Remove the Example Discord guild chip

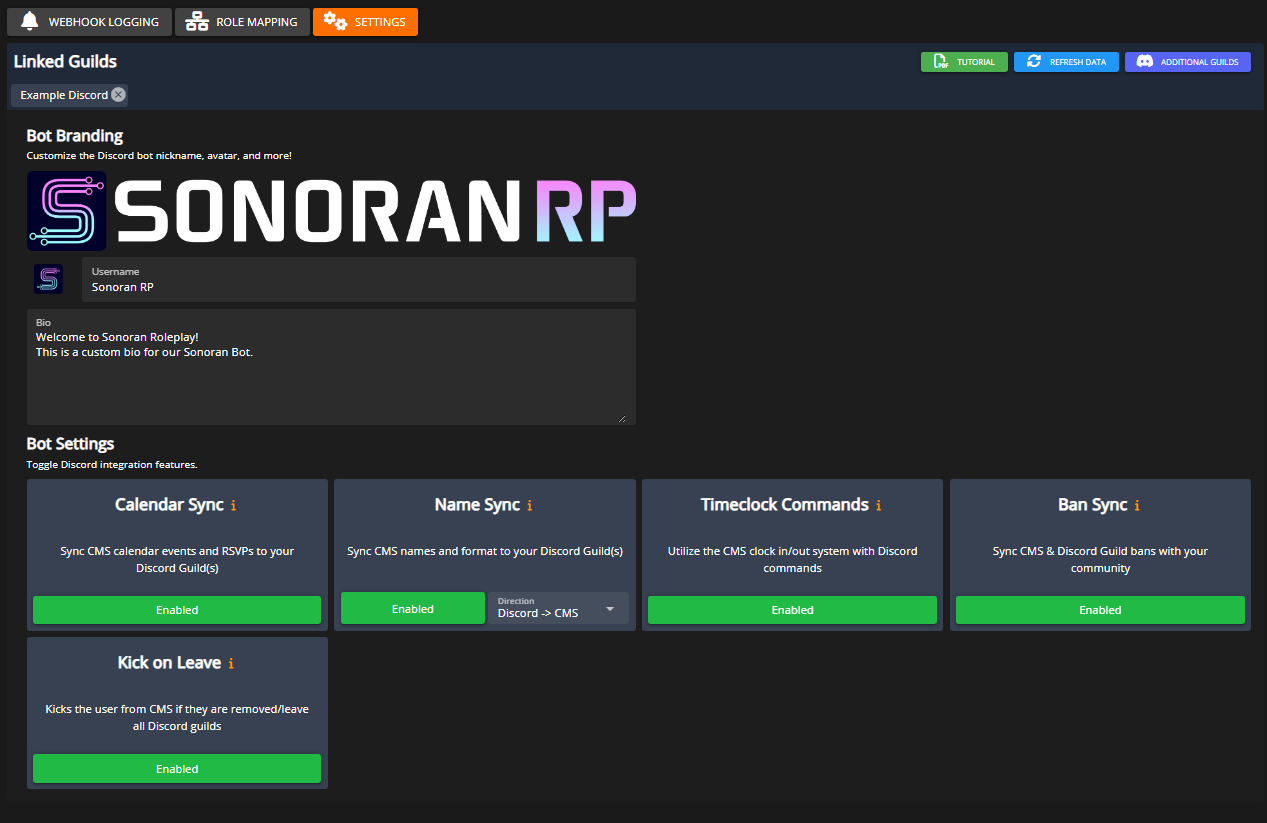point(118,95)
